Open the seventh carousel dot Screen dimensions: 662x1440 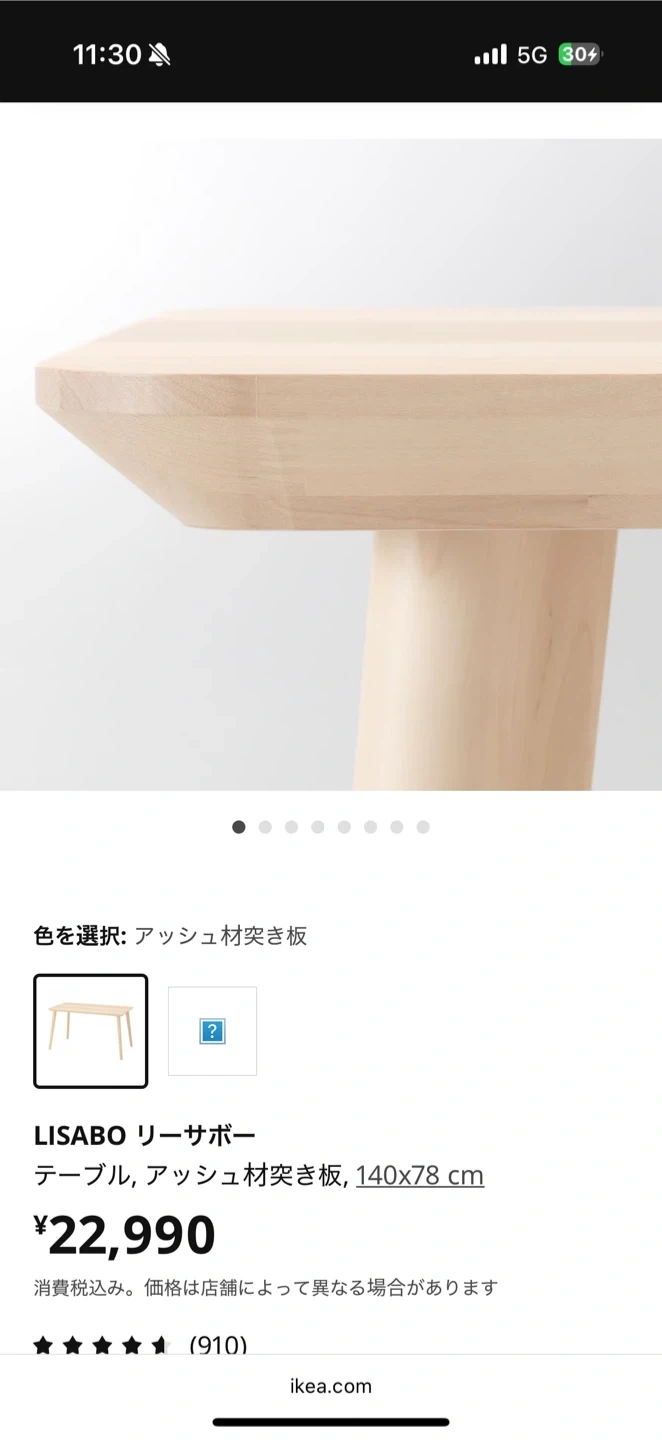click(397, 827)
